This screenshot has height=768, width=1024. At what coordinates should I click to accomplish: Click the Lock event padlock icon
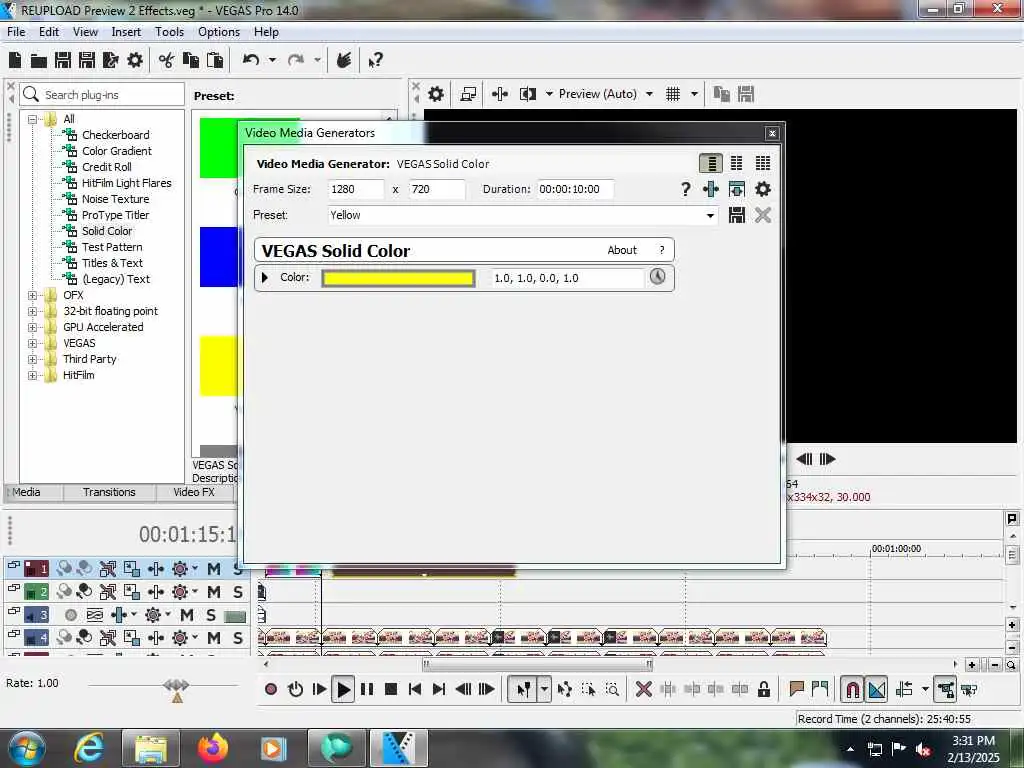click(x=763, y=689)
